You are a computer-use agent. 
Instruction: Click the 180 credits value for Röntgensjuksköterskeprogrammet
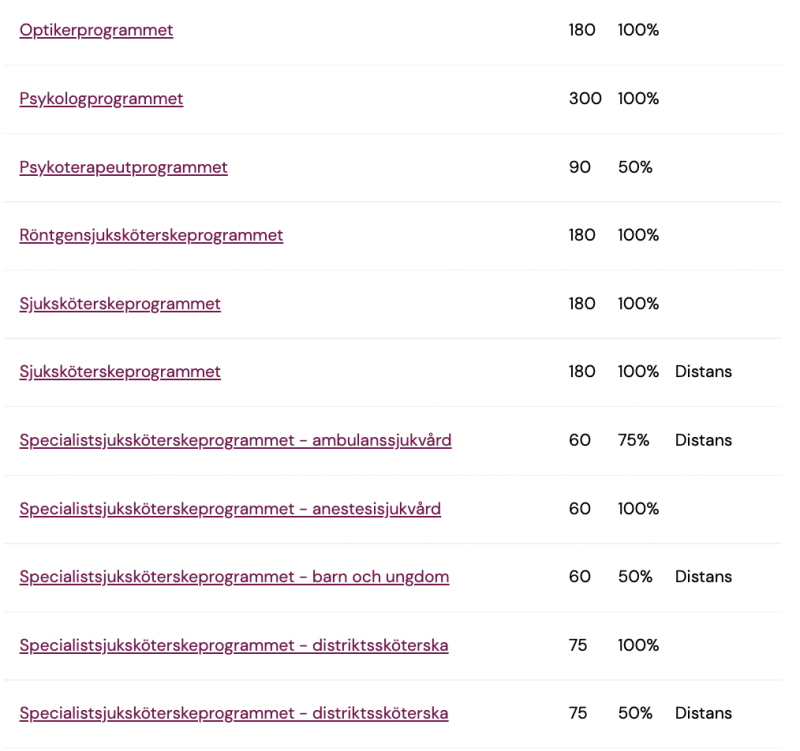coord(582,235)
